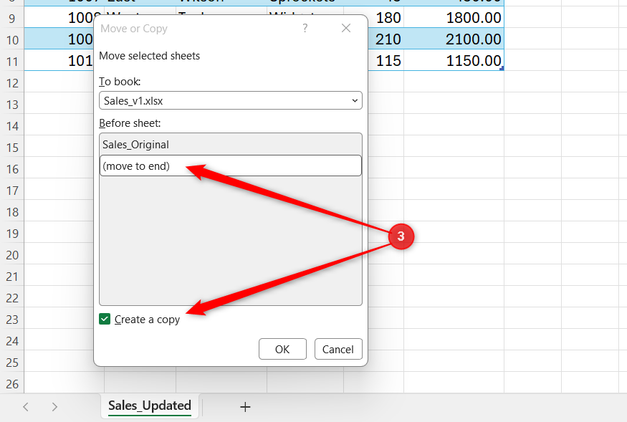
Task: Click cell containing 1800.00
Action: point(454,18)
